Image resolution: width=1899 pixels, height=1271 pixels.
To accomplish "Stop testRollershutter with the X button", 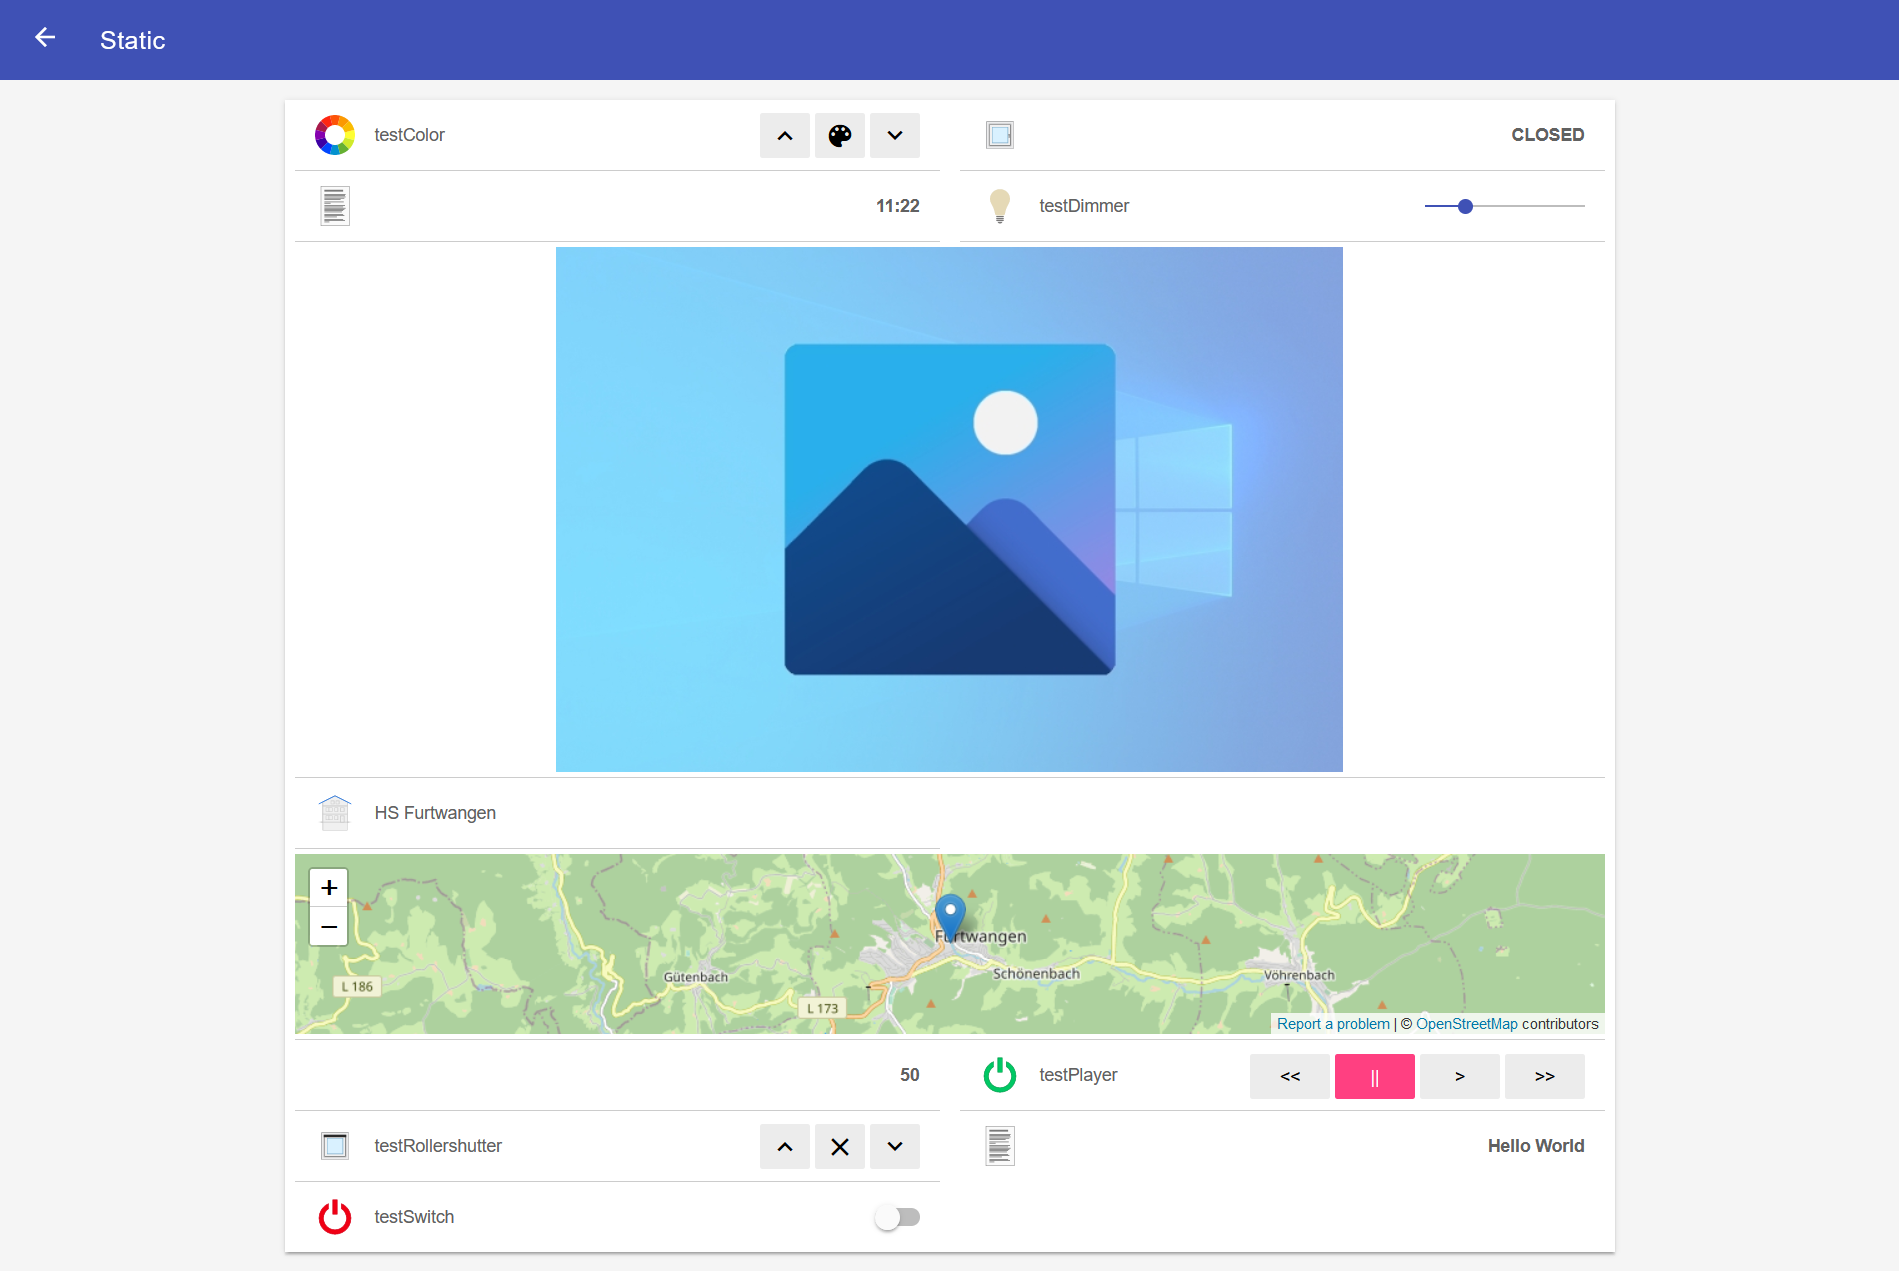I will pyautogui.click(x=840, y=1146).
